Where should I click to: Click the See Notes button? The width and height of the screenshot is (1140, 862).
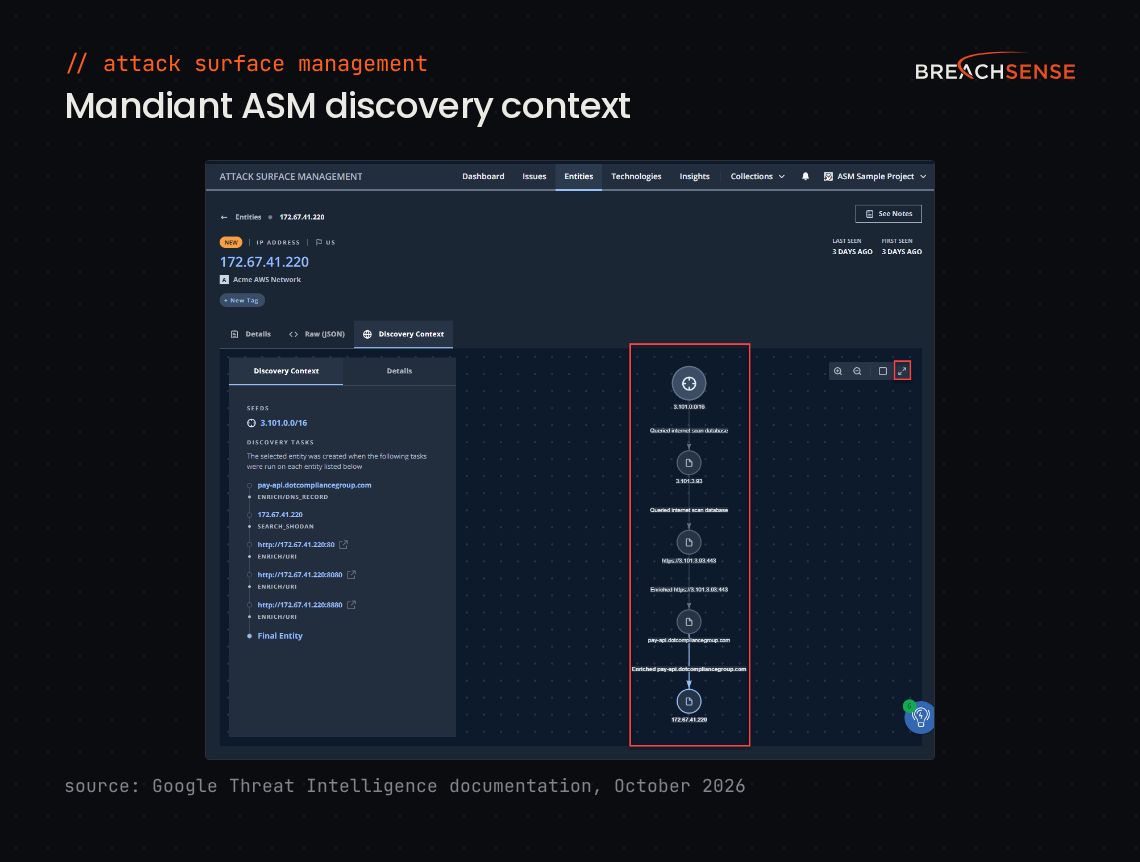(888, 214)
